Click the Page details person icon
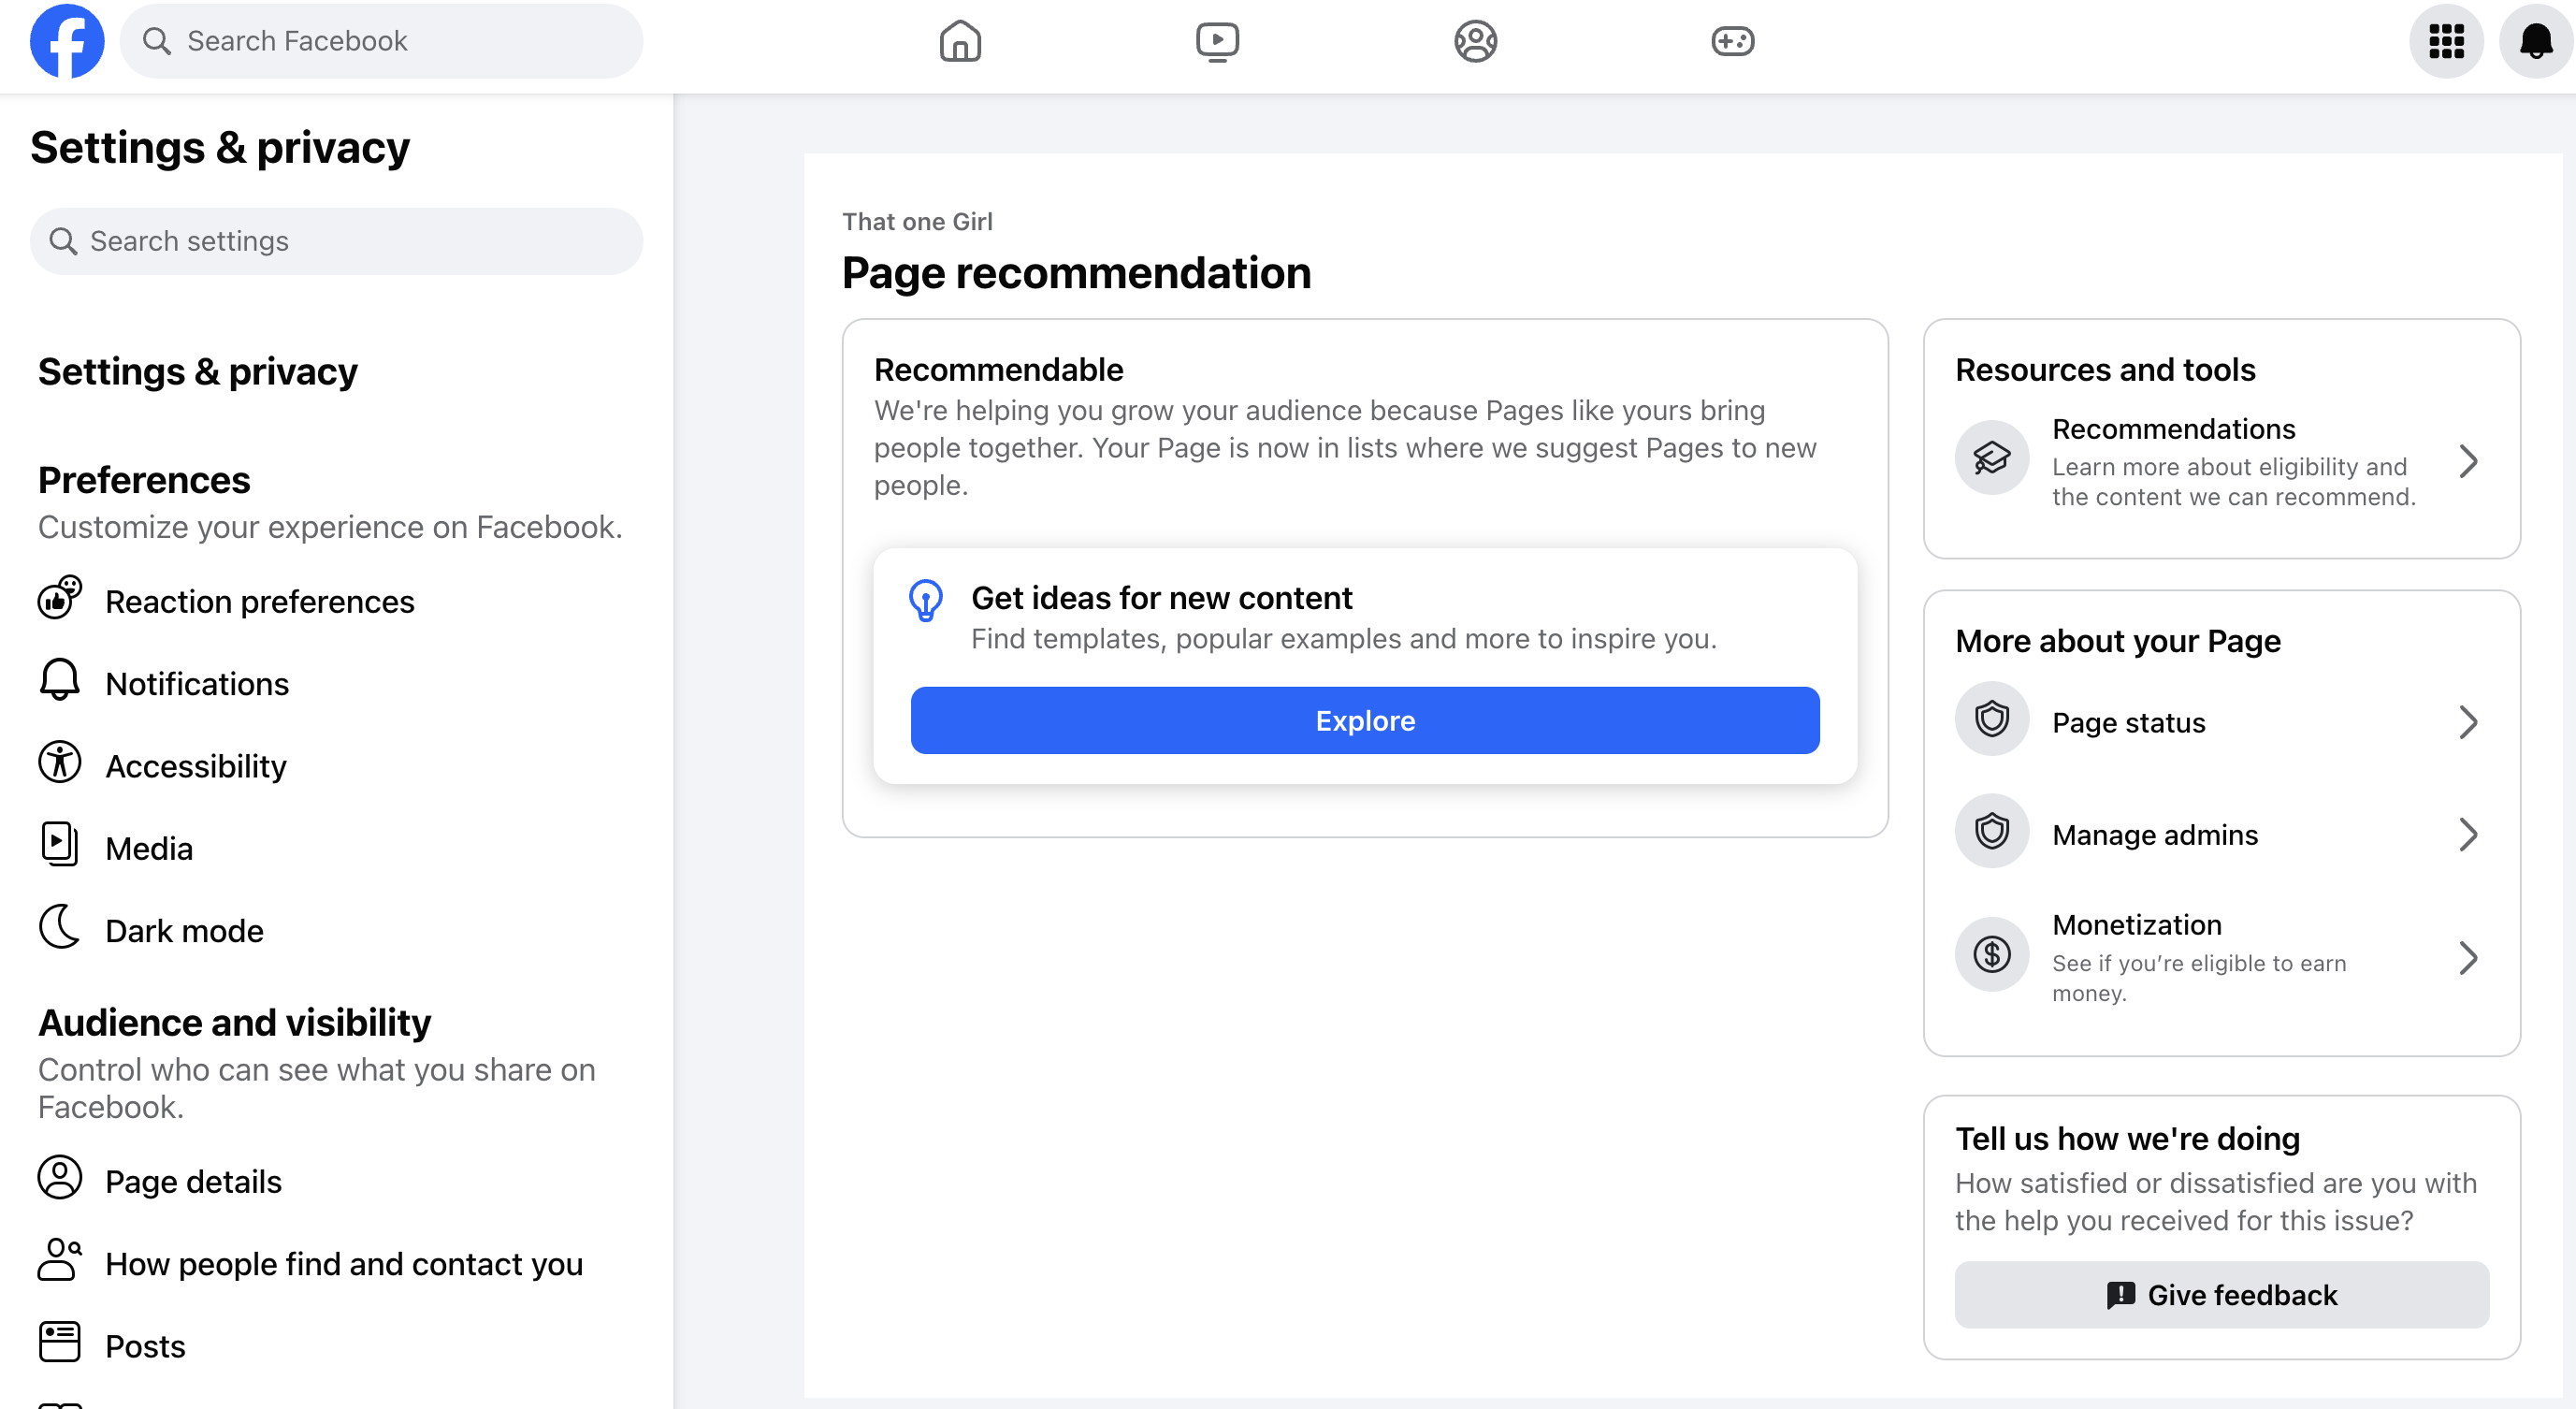Viewport: 2576px width, 1409px height. [x=60, y=1179]
